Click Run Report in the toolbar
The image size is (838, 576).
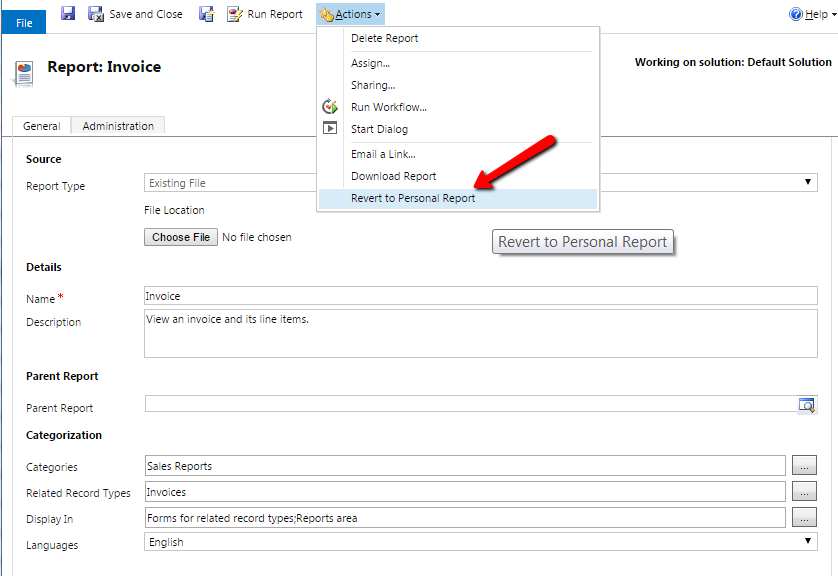tap(265, 14)
